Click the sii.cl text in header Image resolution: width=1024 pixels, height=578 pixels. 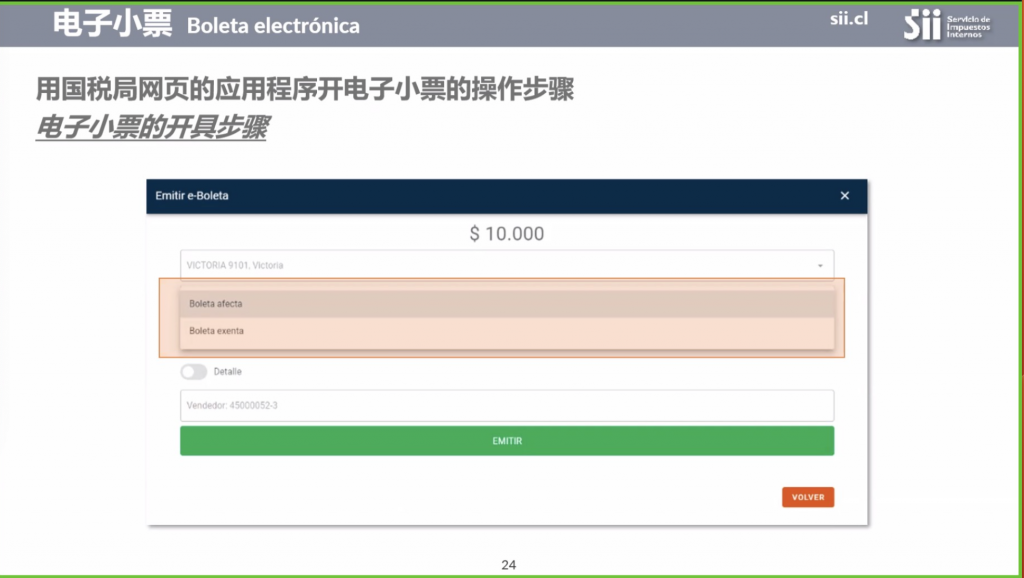point(849,19)
